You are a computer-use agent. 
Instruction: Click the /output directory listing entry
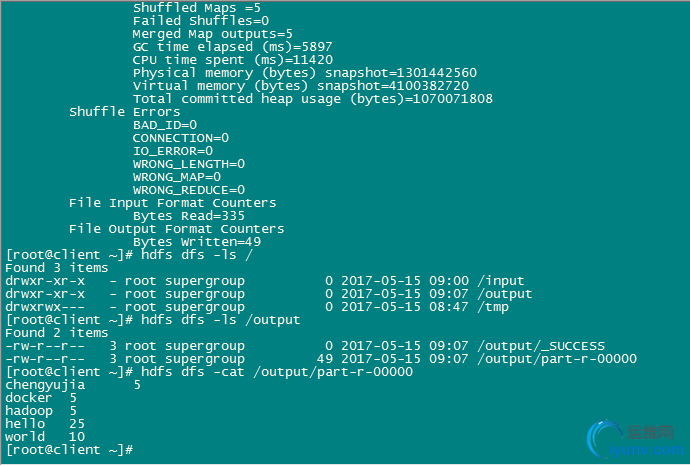point(505,294)
